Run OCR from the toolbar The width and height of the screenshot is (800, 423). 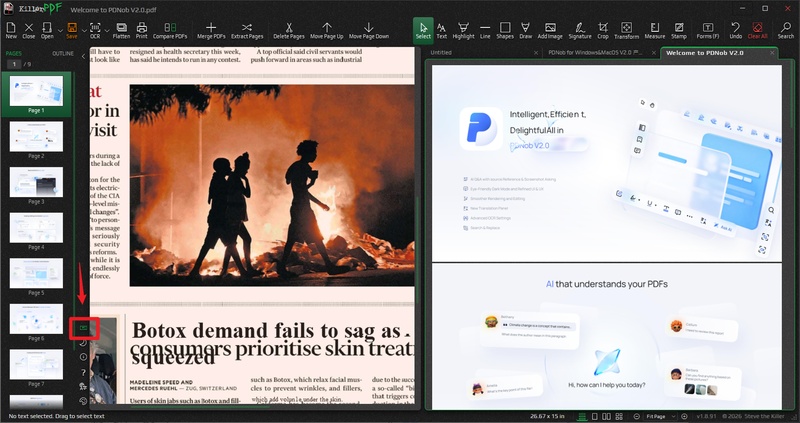(95, 30)
